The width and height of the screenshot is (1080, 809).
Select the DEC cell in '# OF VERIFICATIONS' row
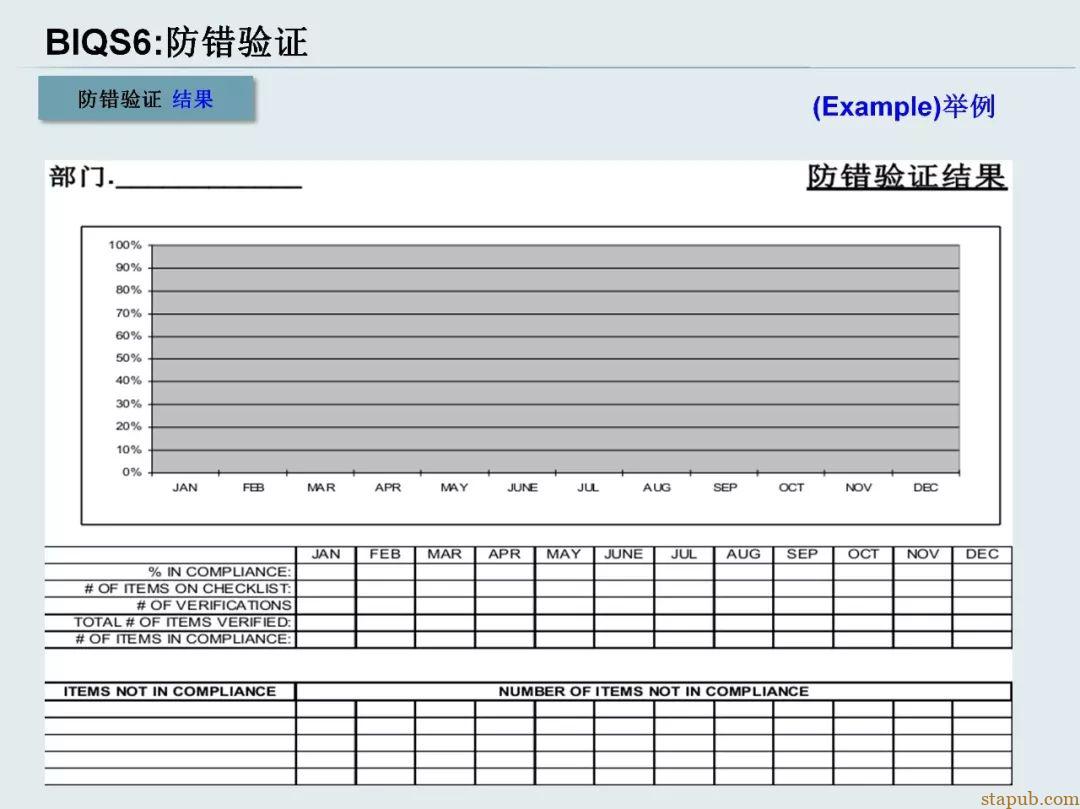(982, 605)
